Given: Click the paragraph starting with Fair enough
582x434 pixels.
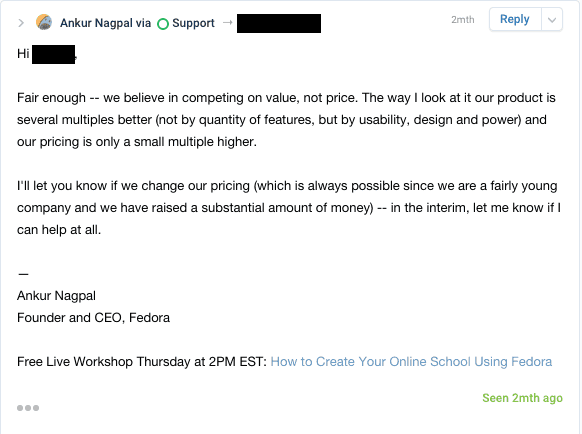Looking at the screenshot, I should pos(286,120).
